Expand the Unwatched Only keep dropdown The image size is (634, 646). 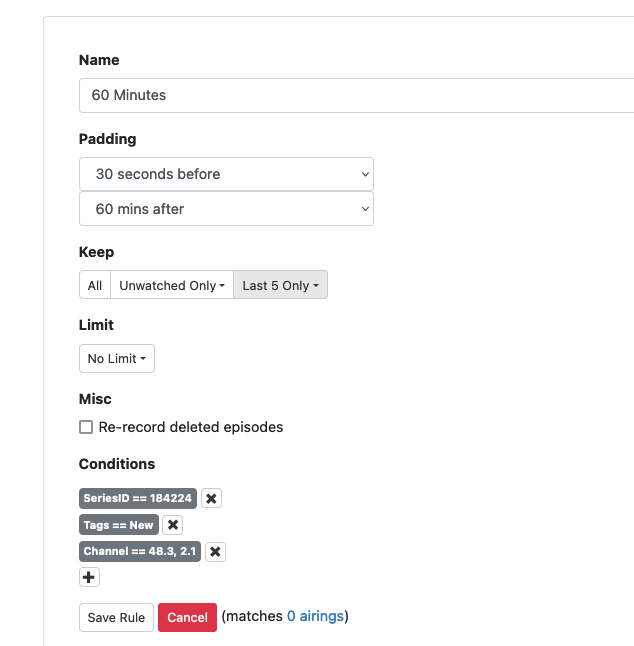(171, 285)
